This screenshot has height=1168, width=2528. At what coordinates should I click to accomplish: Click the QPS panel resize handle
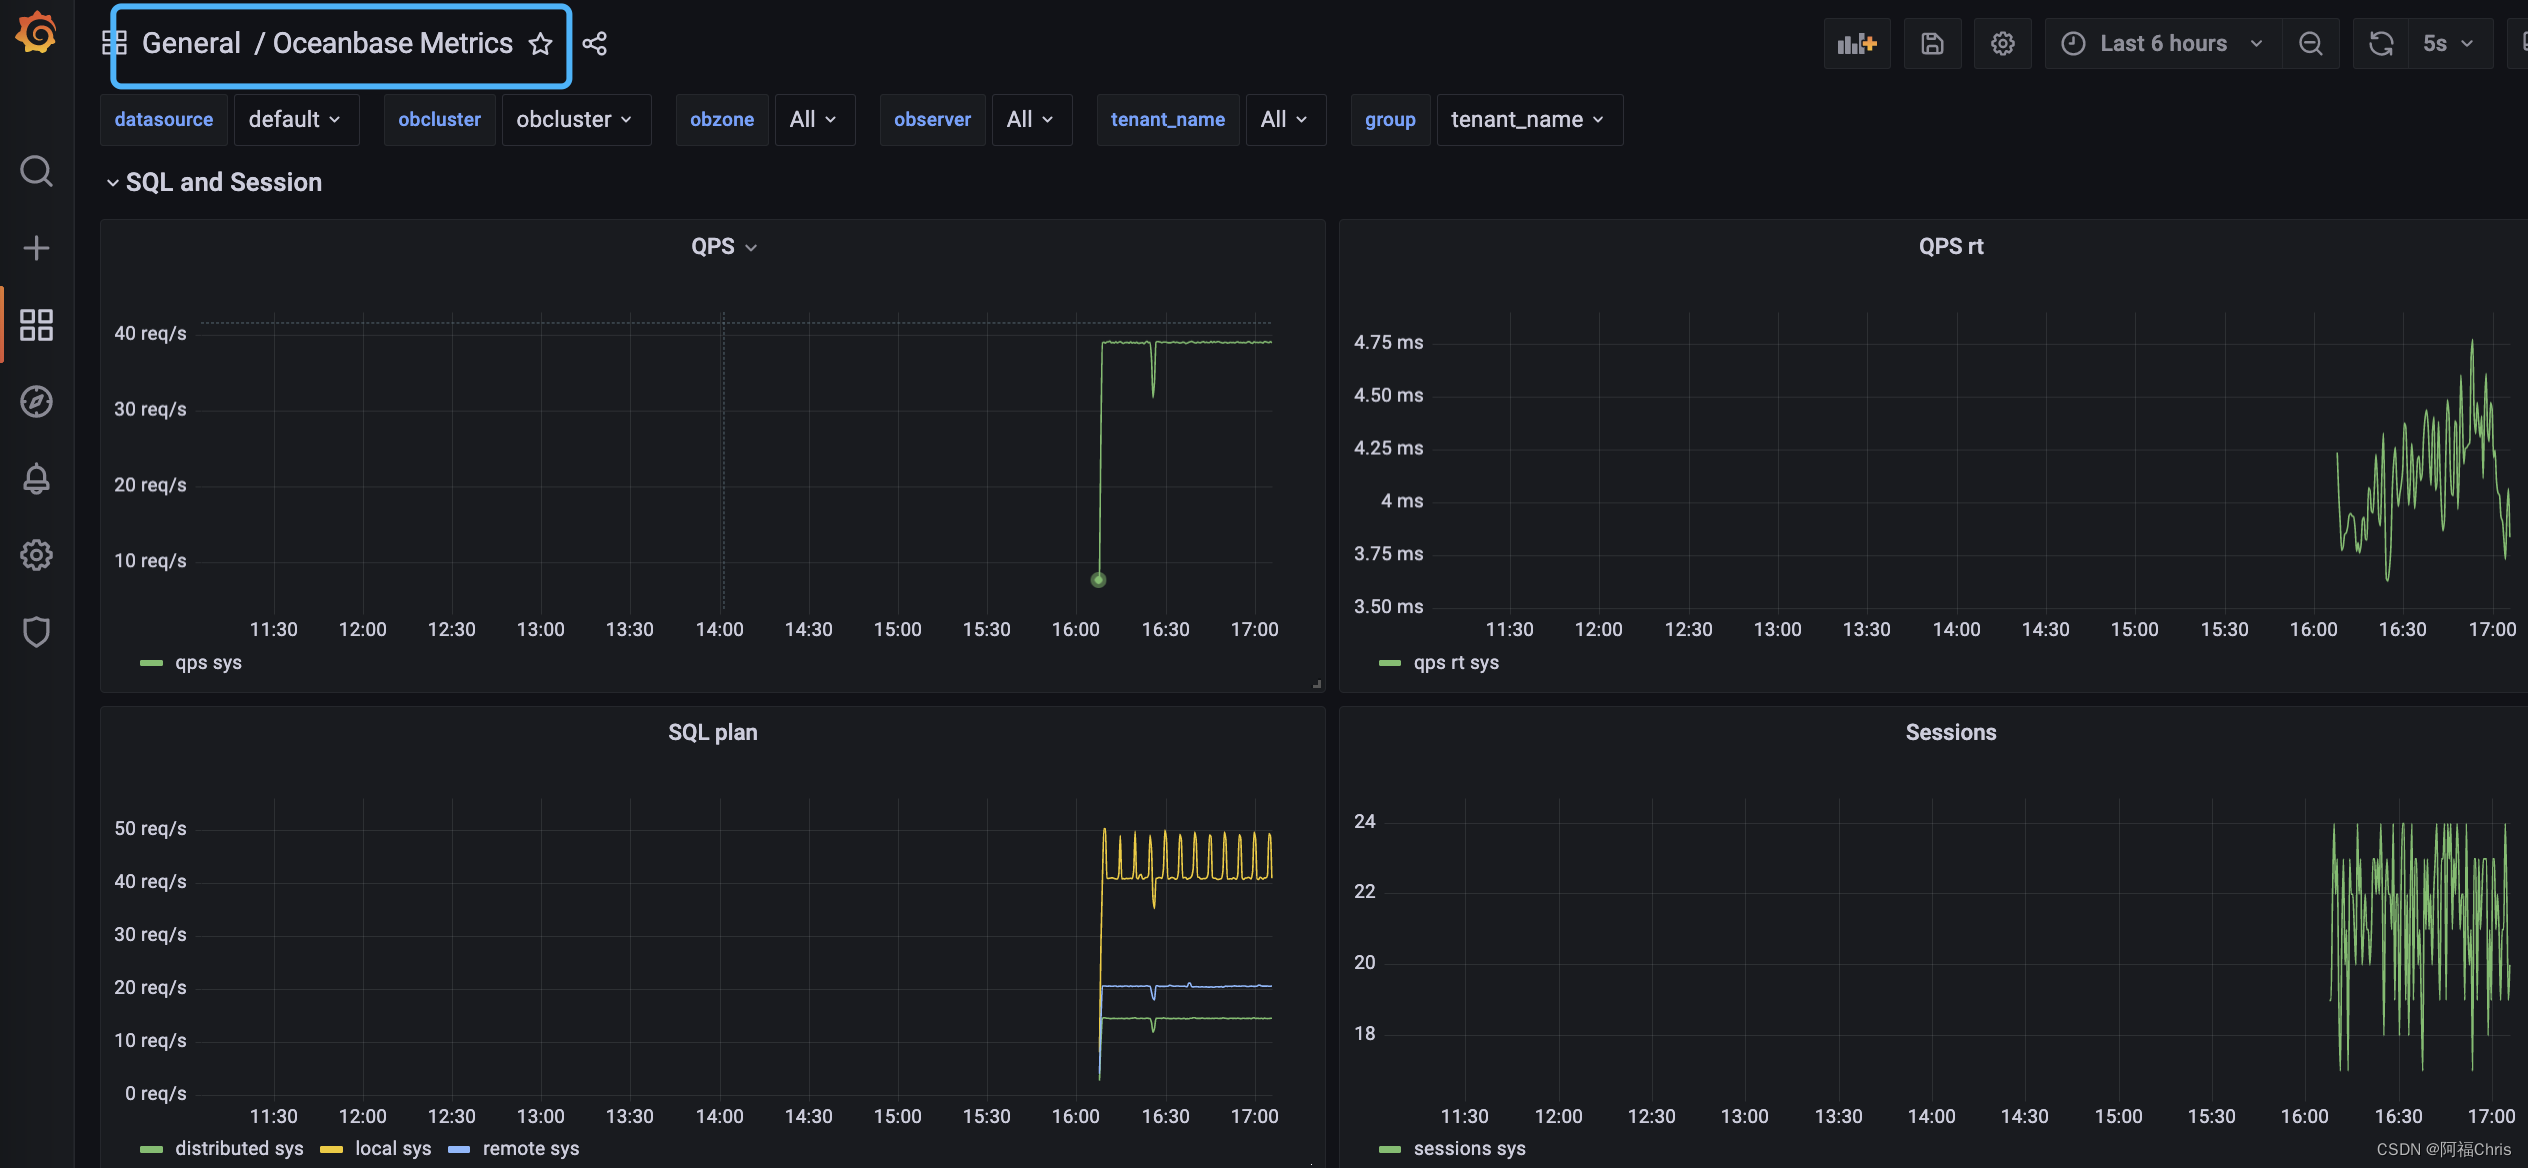[x=1317, y=684]
